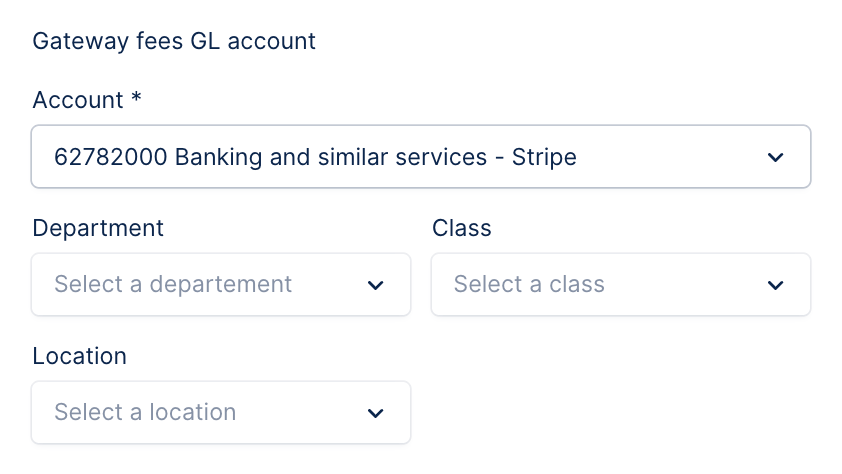Click the chevron icon in the Class field
This screenshot has height=474, width=842.
[775, 285]
